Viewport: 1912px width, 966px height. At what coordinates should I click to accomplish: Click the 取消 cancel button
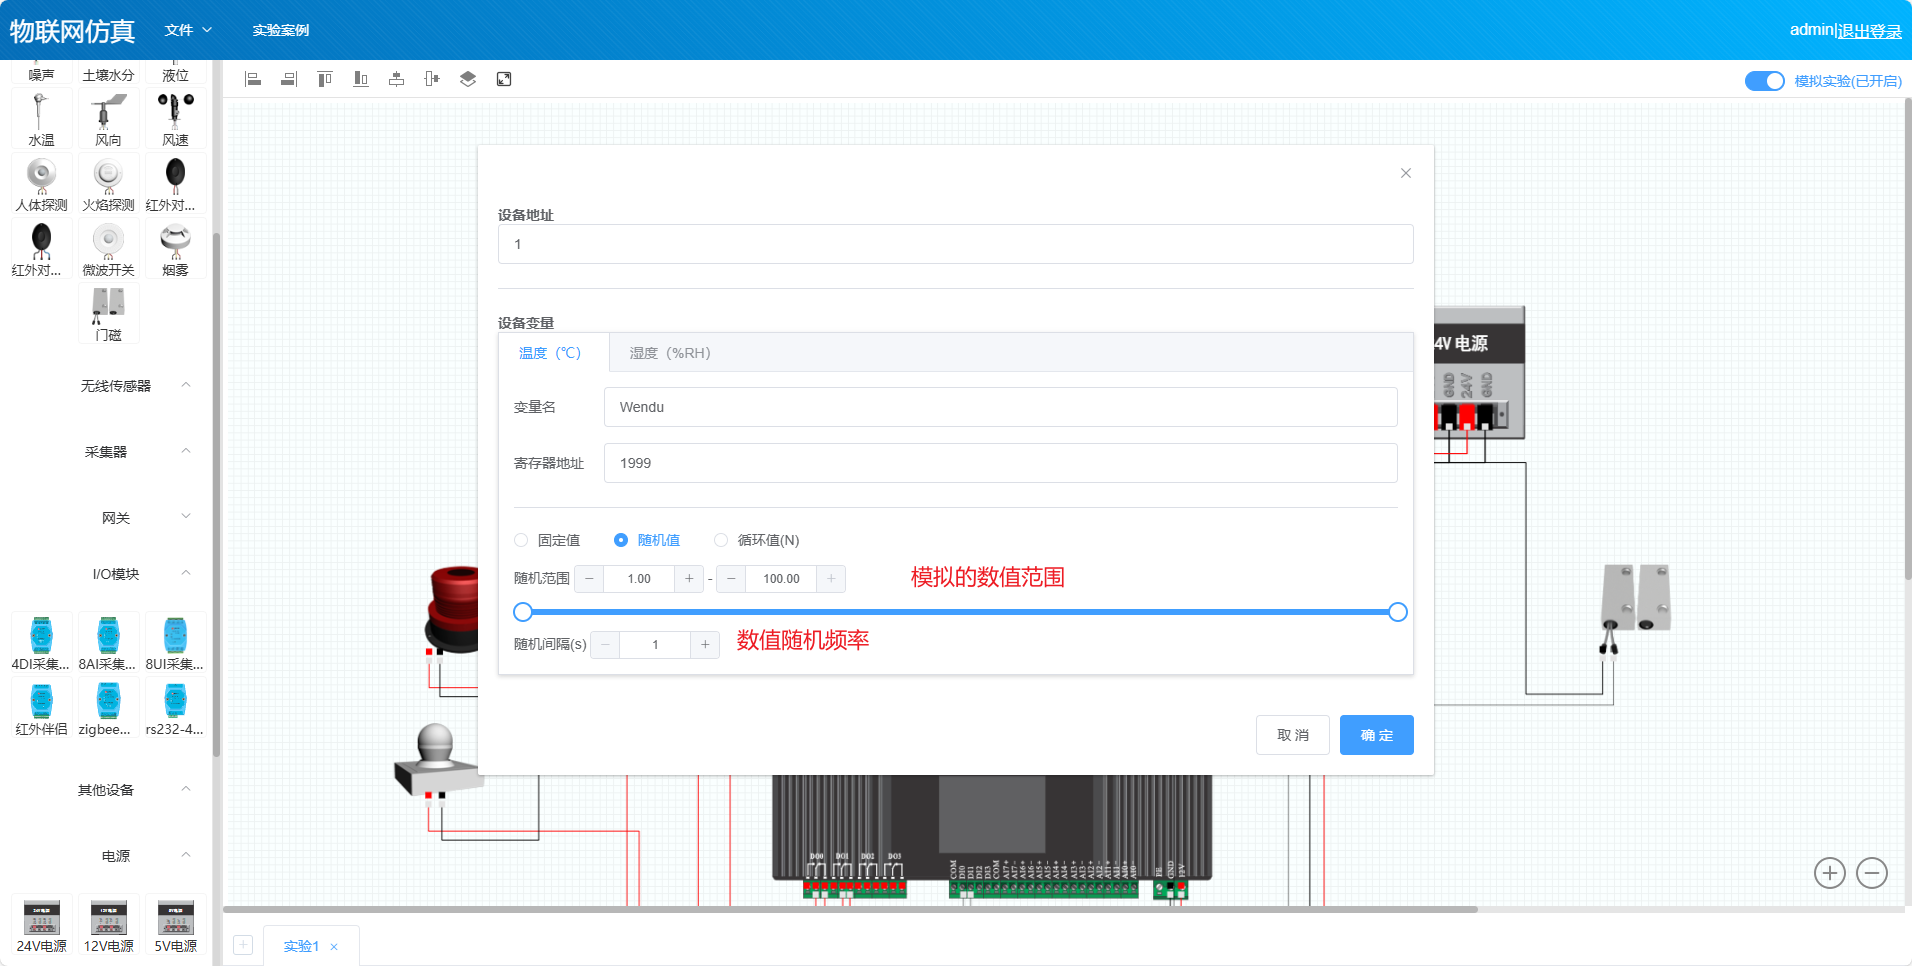tap(1292, 735)
